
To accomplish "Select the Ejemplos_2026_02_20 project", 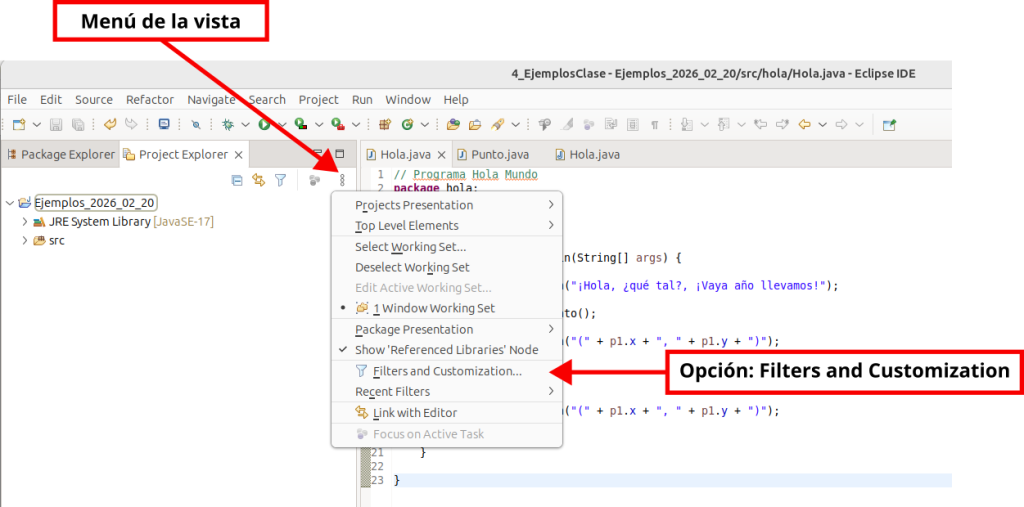I will click(94, 202).
